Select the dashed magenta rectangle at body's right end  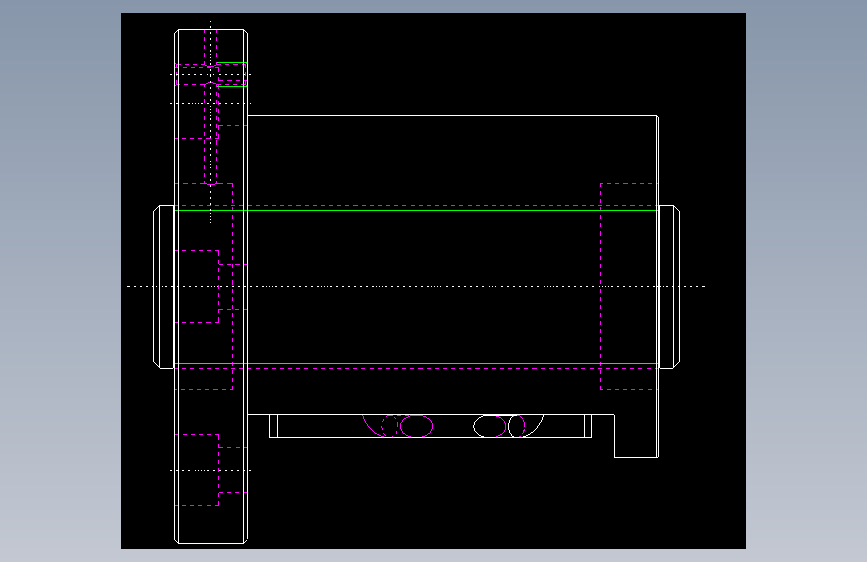point(629,287)
